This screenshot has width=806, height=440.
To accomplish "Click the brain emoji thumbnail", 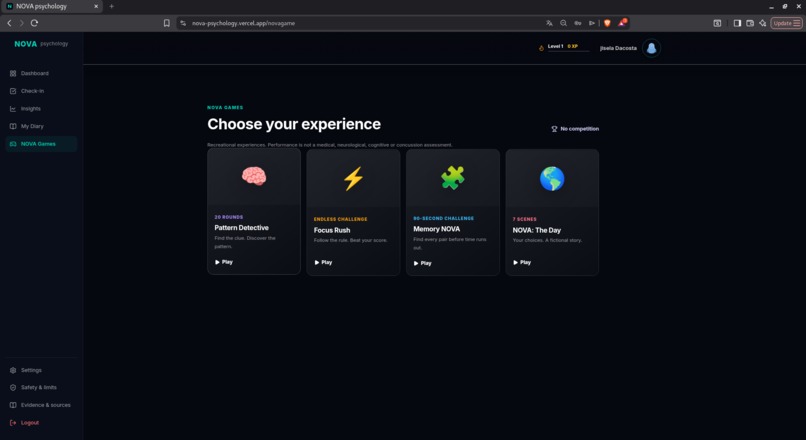I will point(254,177).
